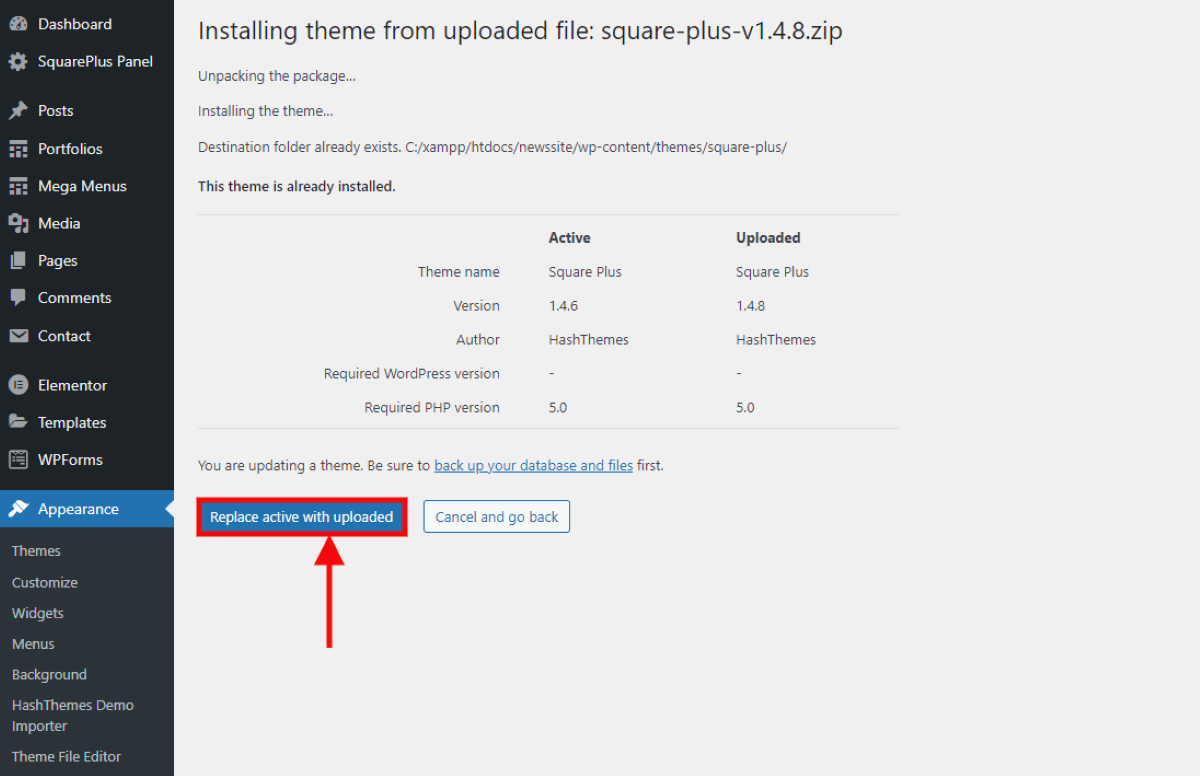The image size is (1200, 776).
Task: Click HashThemes in the Active column
Action: click(x=589, y=340)
